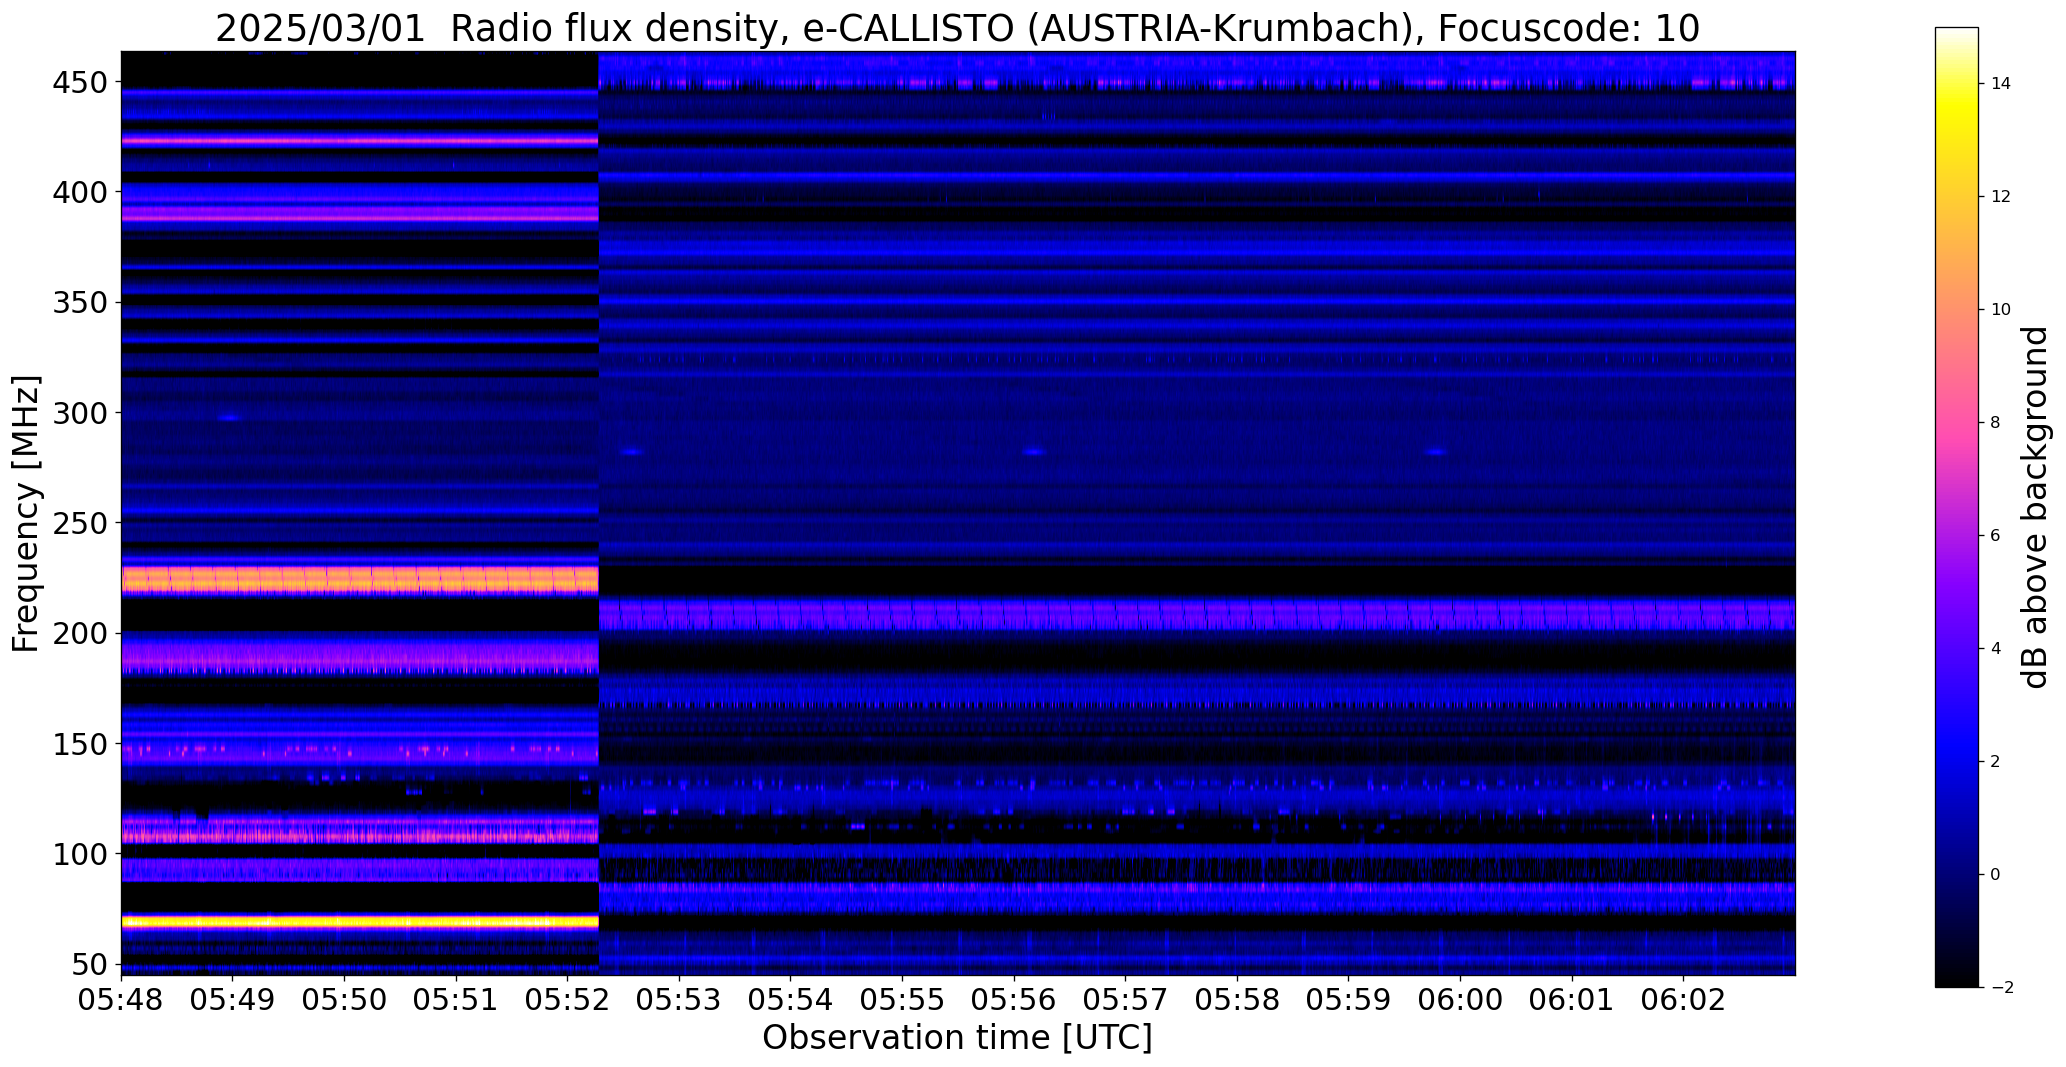Click the colorbar tick value 6
The image size is (2066, 1067).
[x=1995, y=536]
